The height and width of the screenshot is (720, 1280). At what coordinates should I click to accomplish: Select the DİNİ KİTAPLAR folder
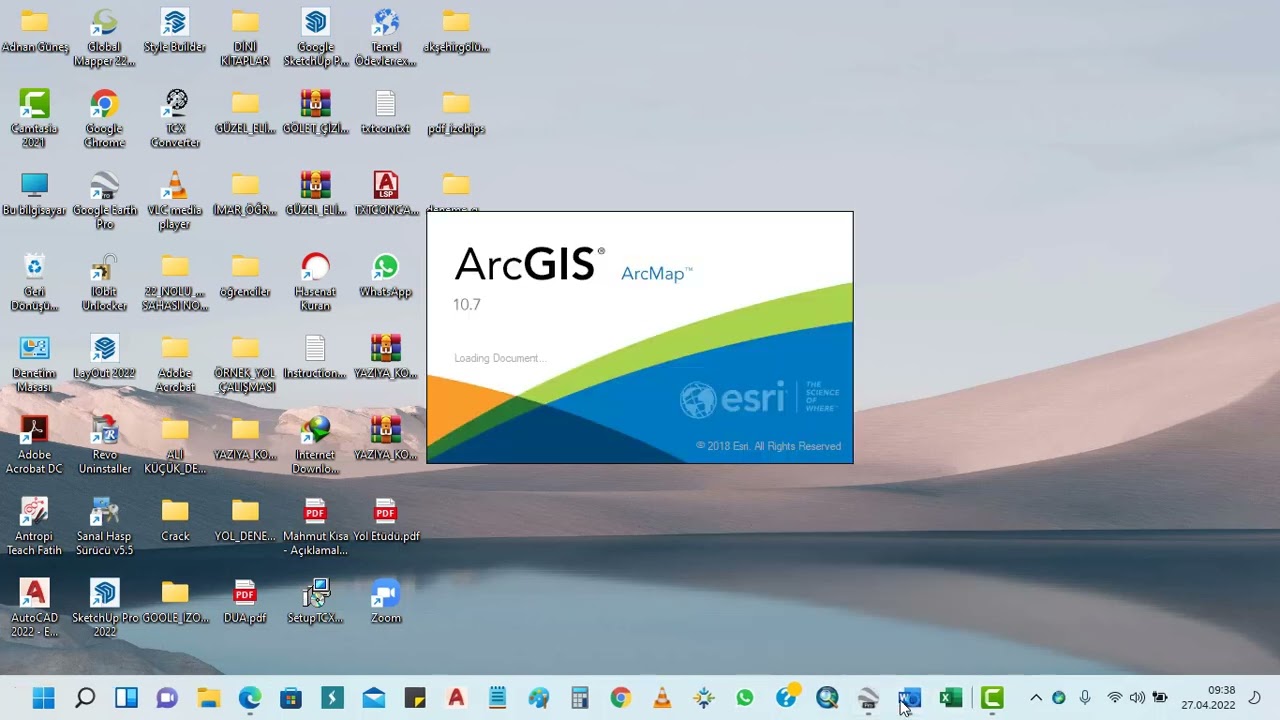(x=245, y=38)
